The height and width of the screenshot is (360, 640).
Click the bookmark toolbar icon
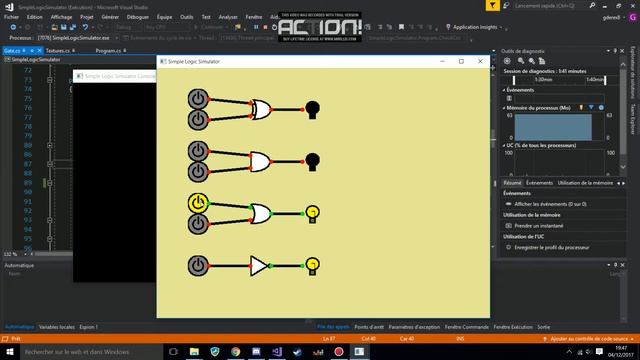click(x=401, y=27)
